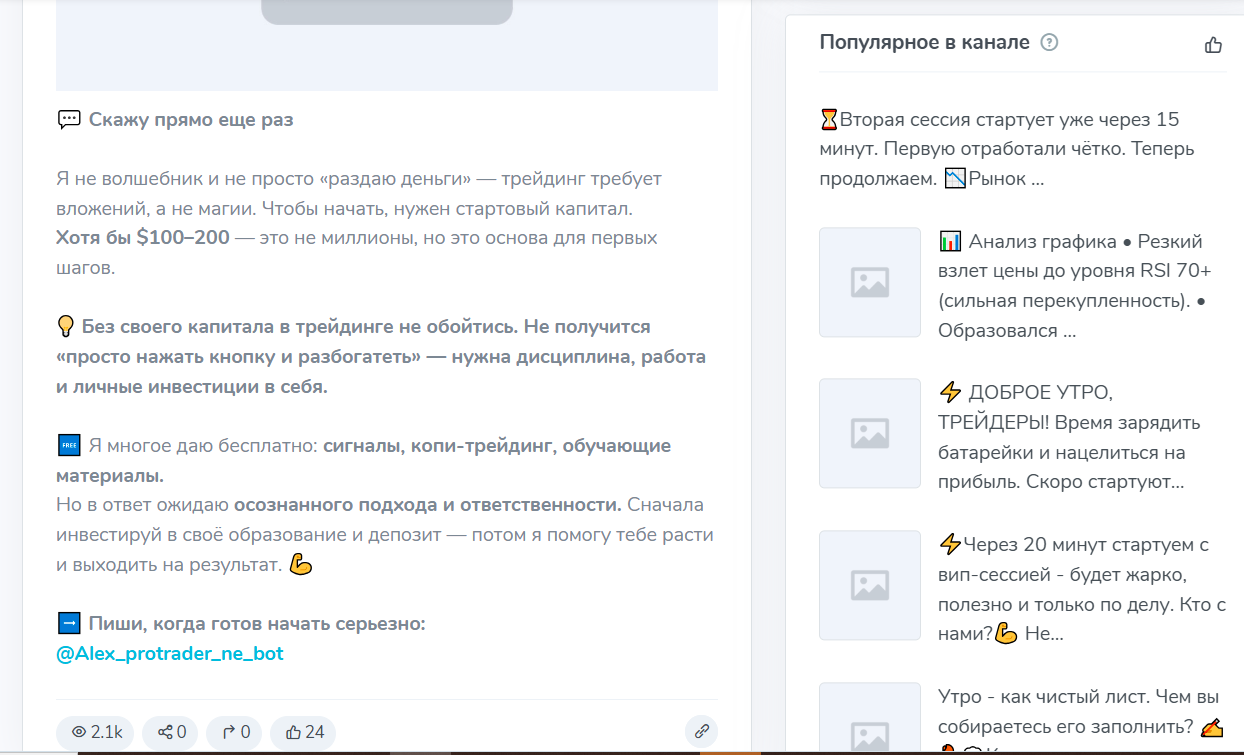Click the share icon under the post

click(169, 732)
